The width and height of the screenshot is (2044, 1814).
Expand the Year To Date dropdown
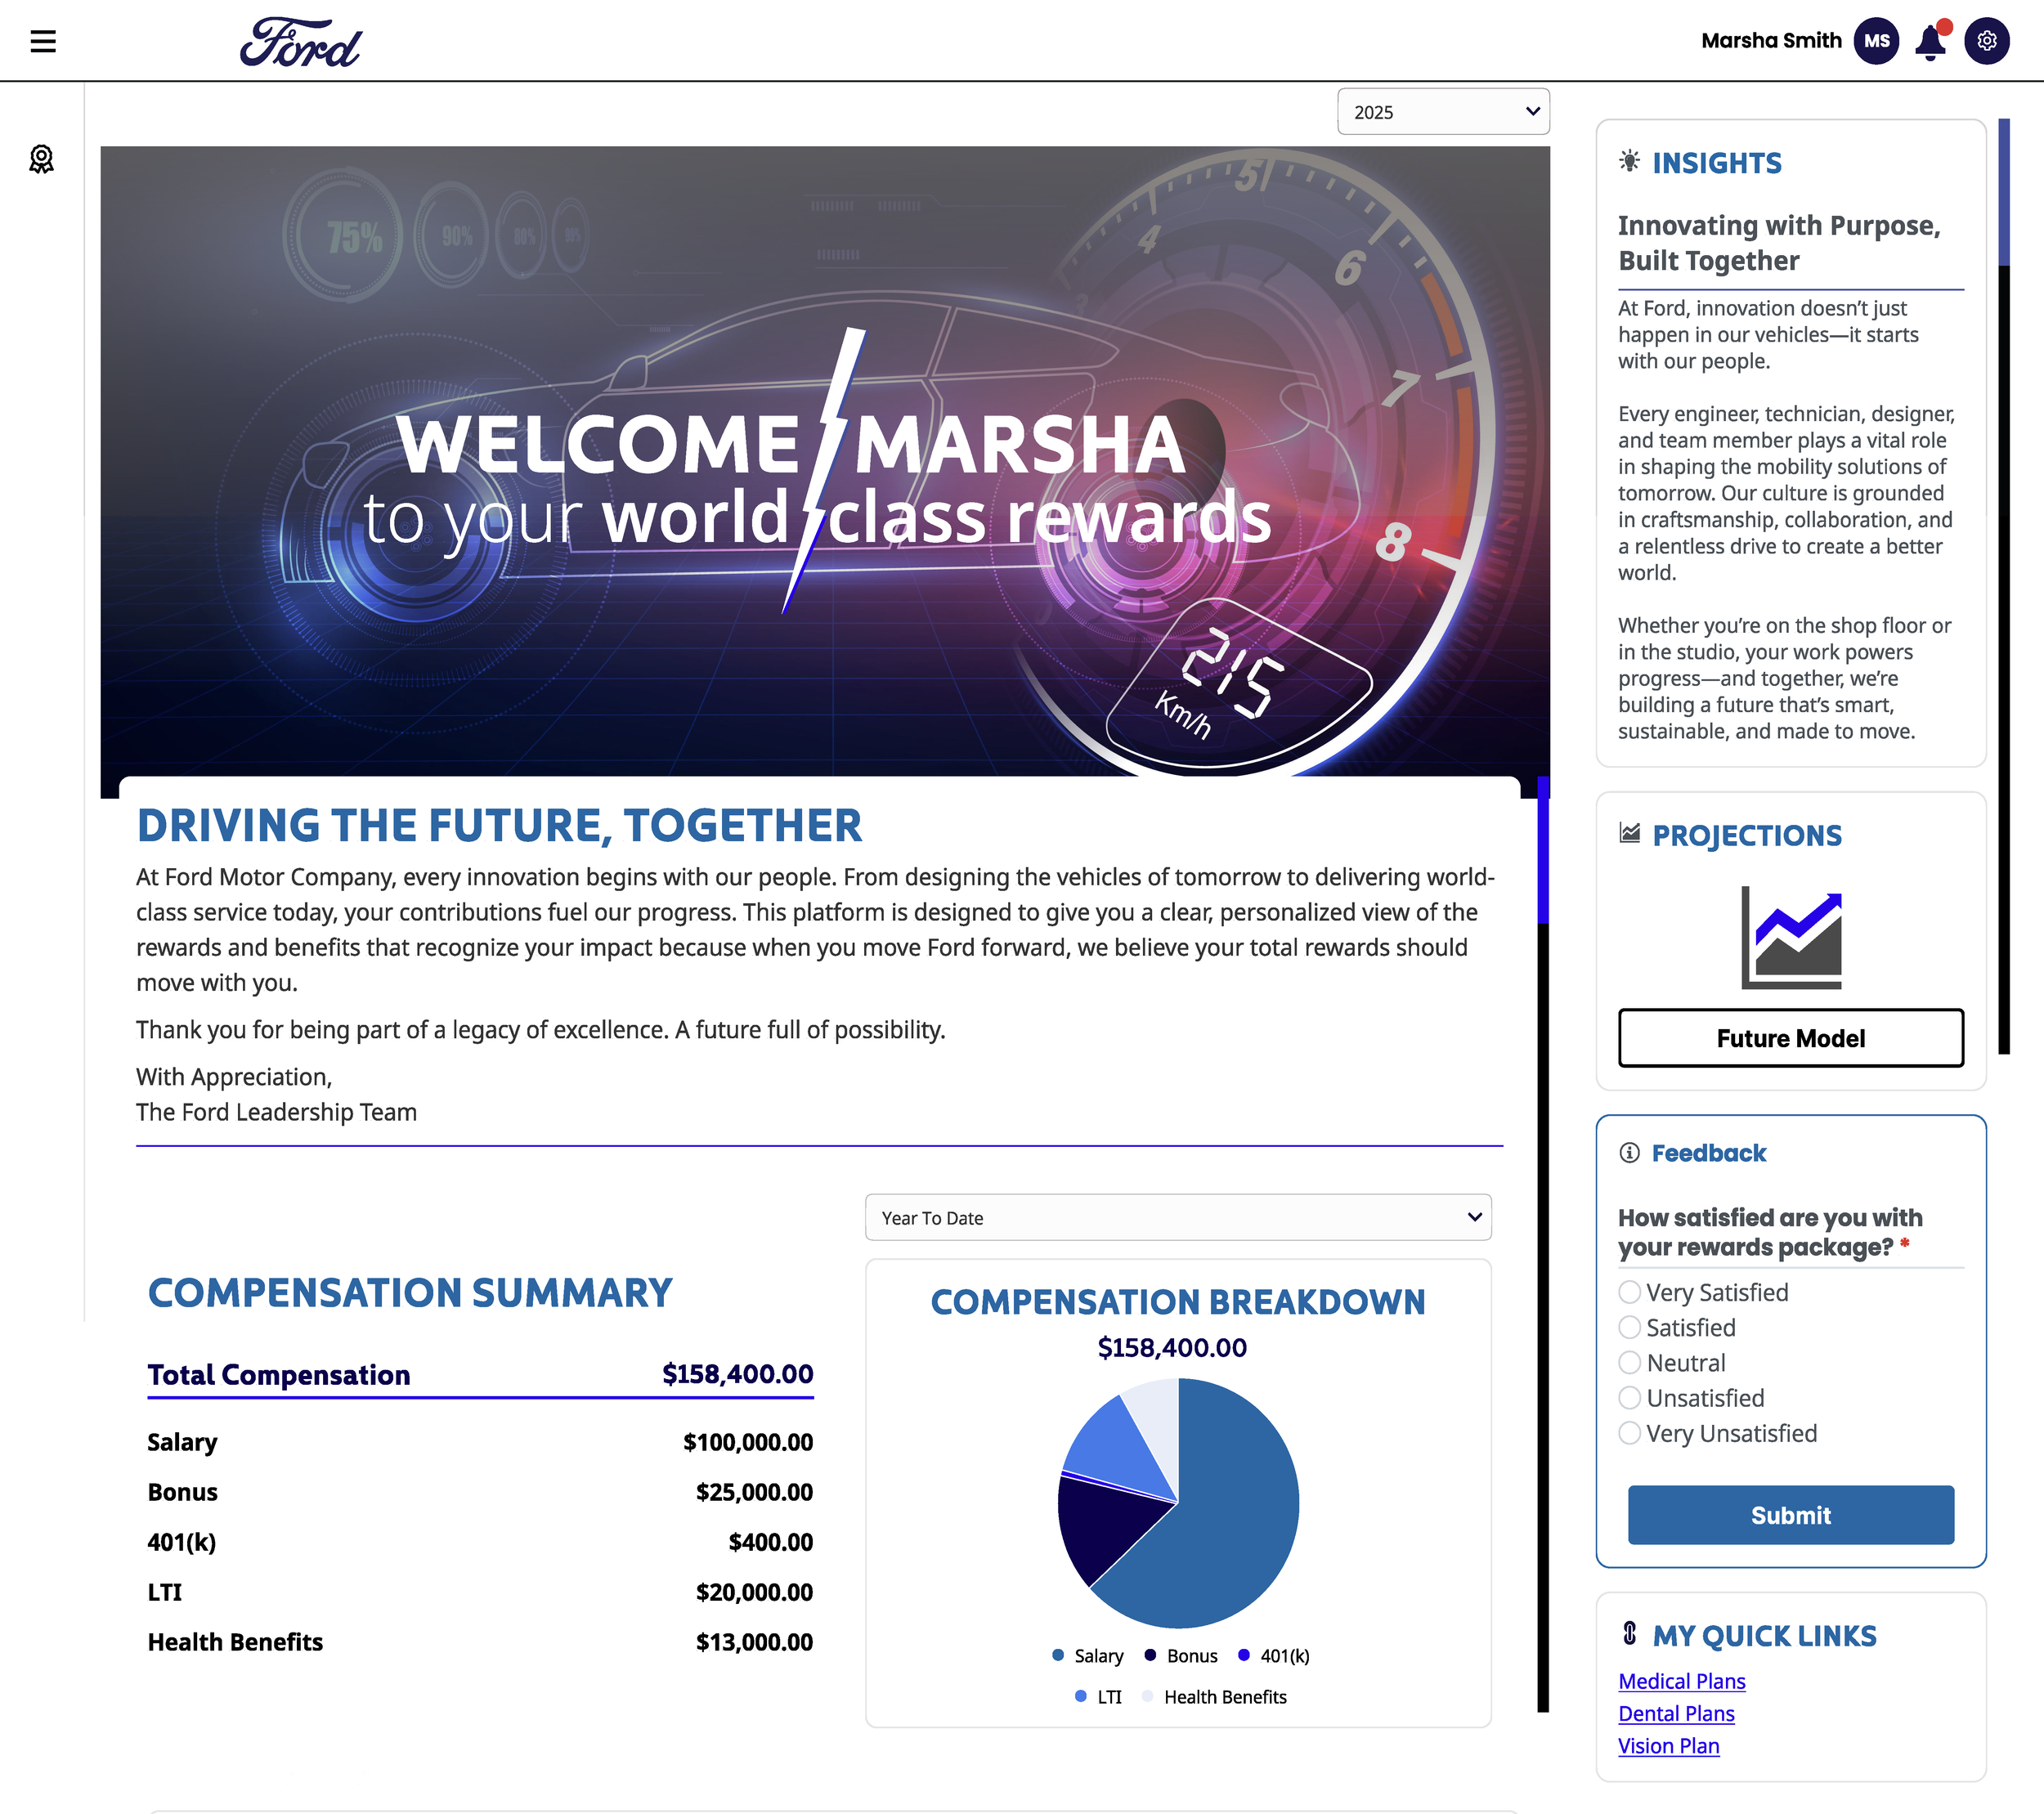click(1177, 1217)
